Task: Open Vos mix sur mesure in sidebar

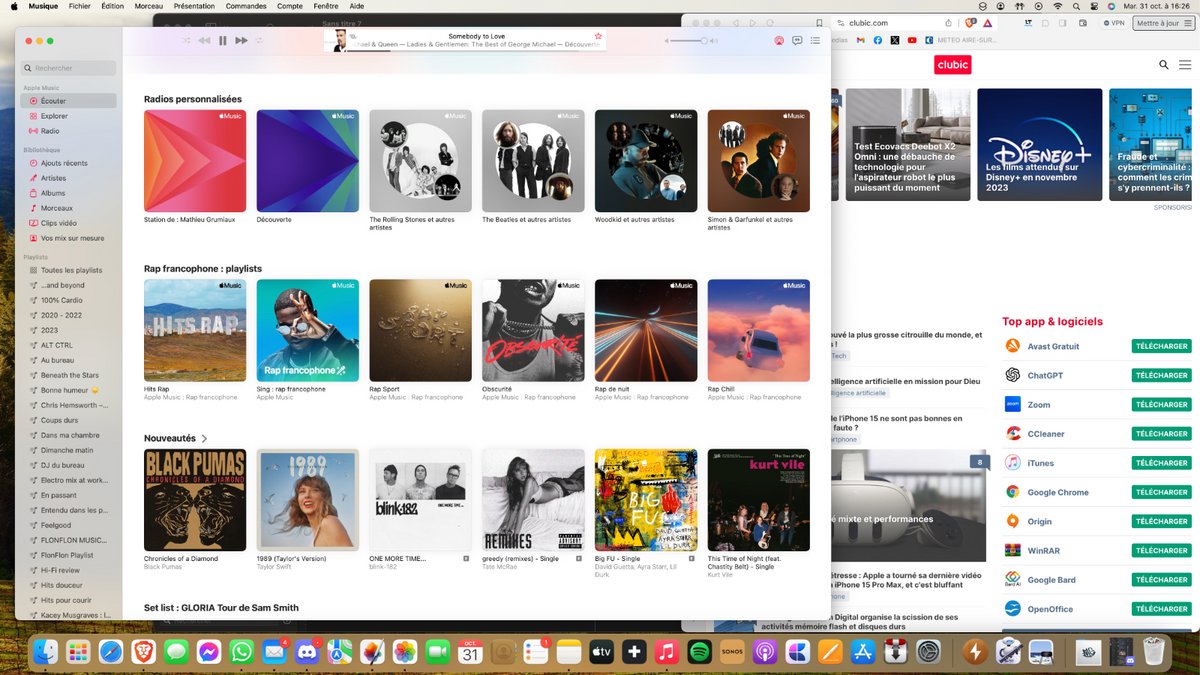Action: [69, 238]
